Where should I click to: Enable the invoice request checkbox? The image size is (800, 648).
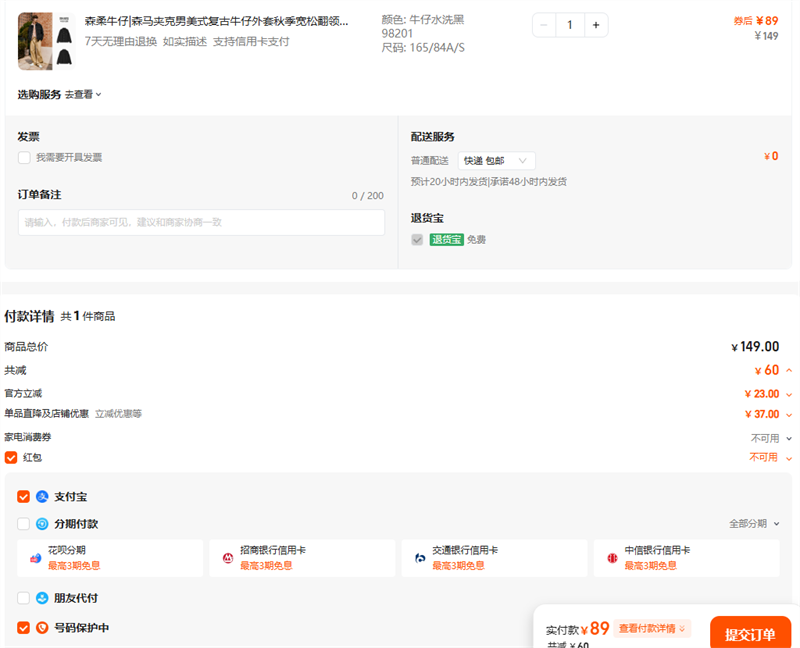pyautogui.click(x=24, y=157)
